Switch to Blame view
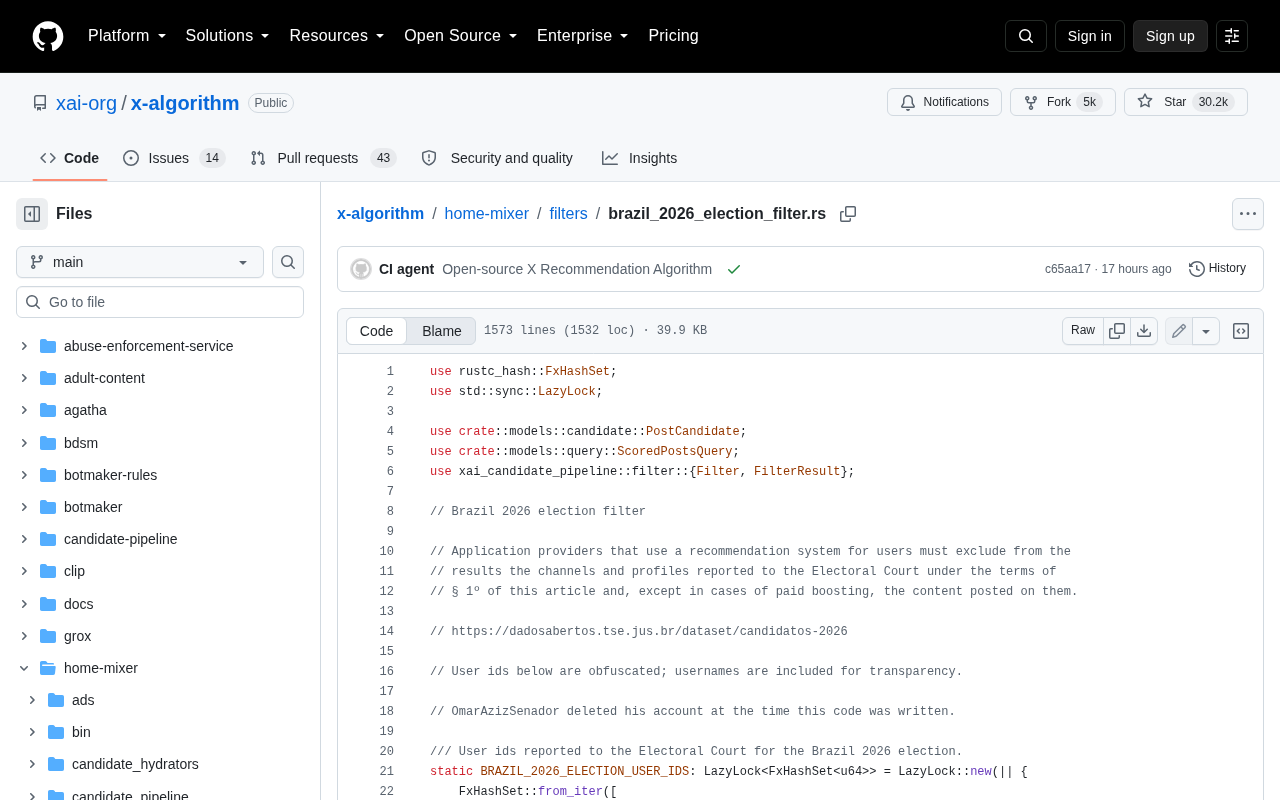This screenshot has height=800, width=1280. [442, 331]
